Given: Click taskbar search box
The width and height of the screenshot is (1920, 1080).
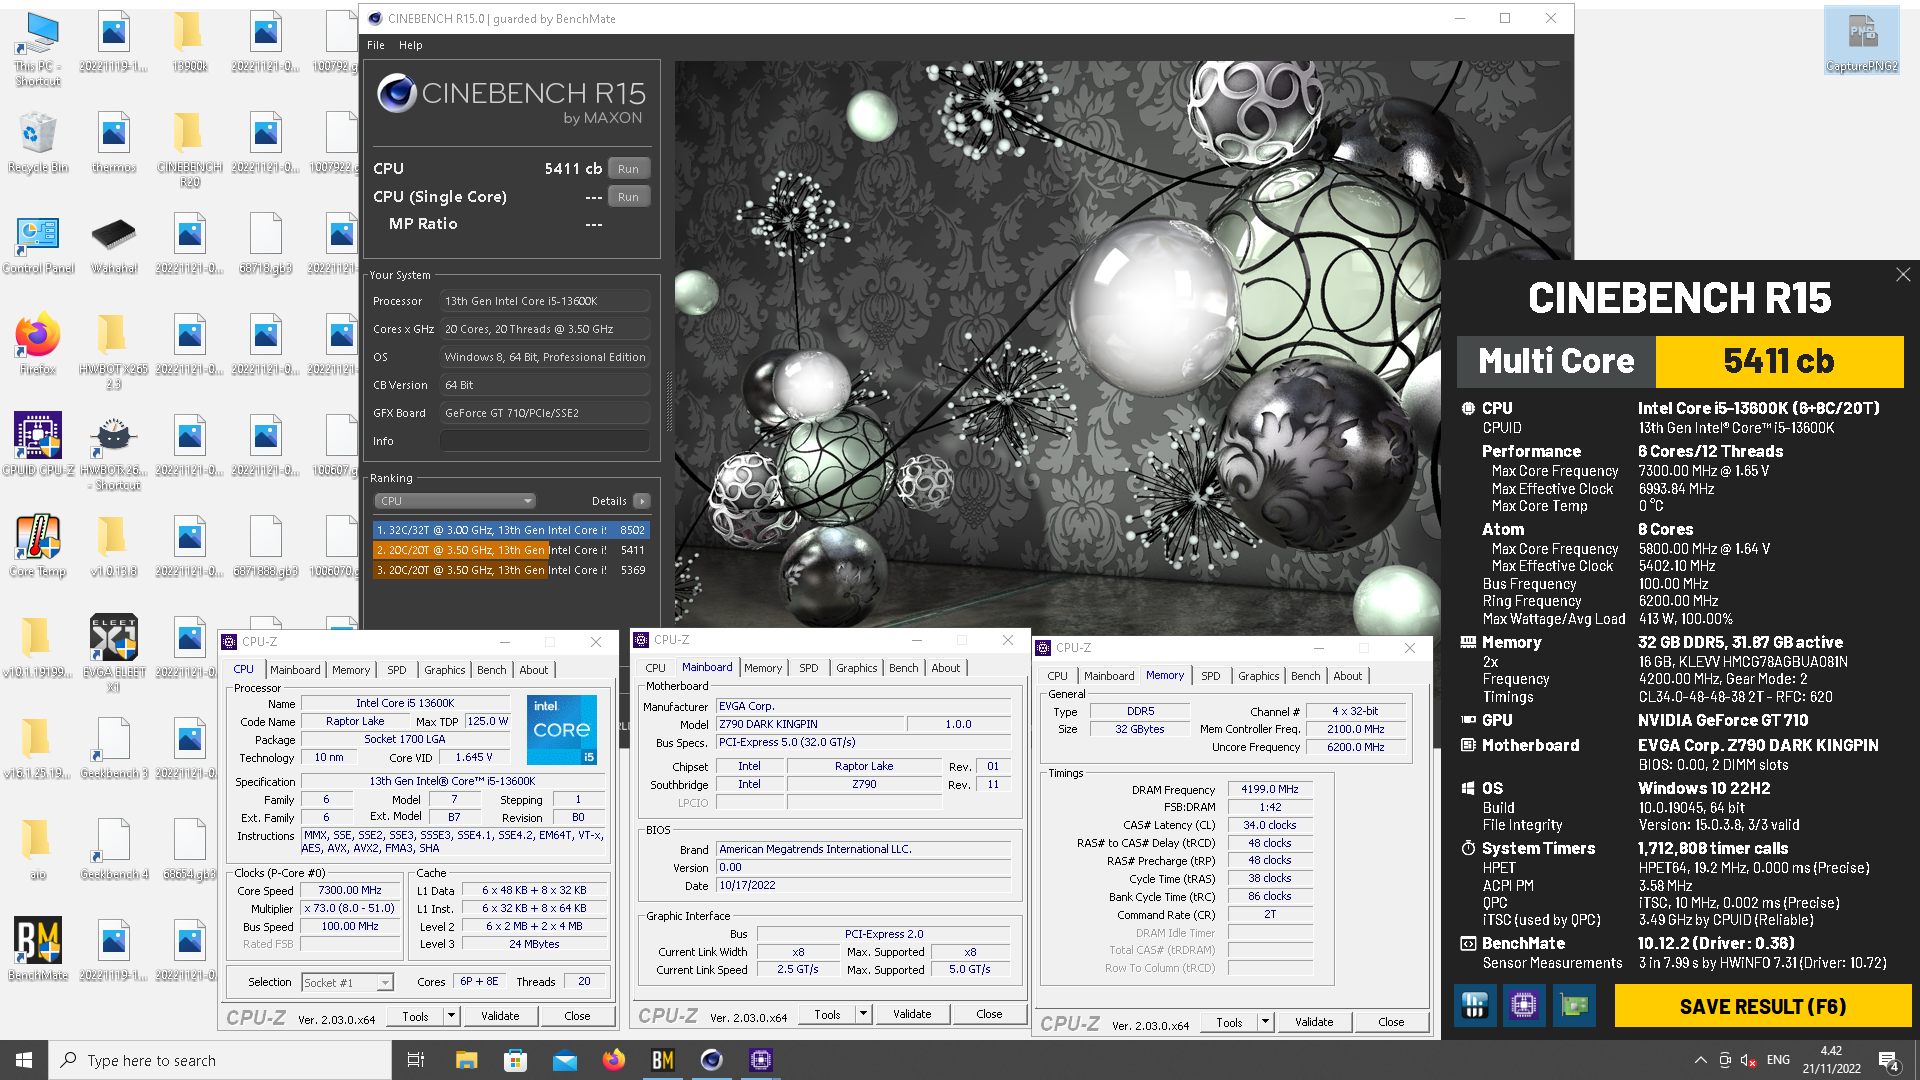Looking at the screenshot, I should (220, 1060).
